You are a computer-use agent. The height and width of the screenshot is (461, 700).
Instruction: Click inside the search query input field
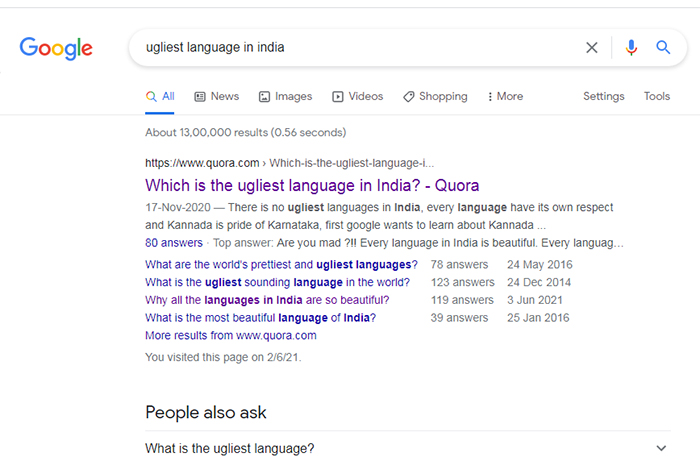click(x=350, y=47)
